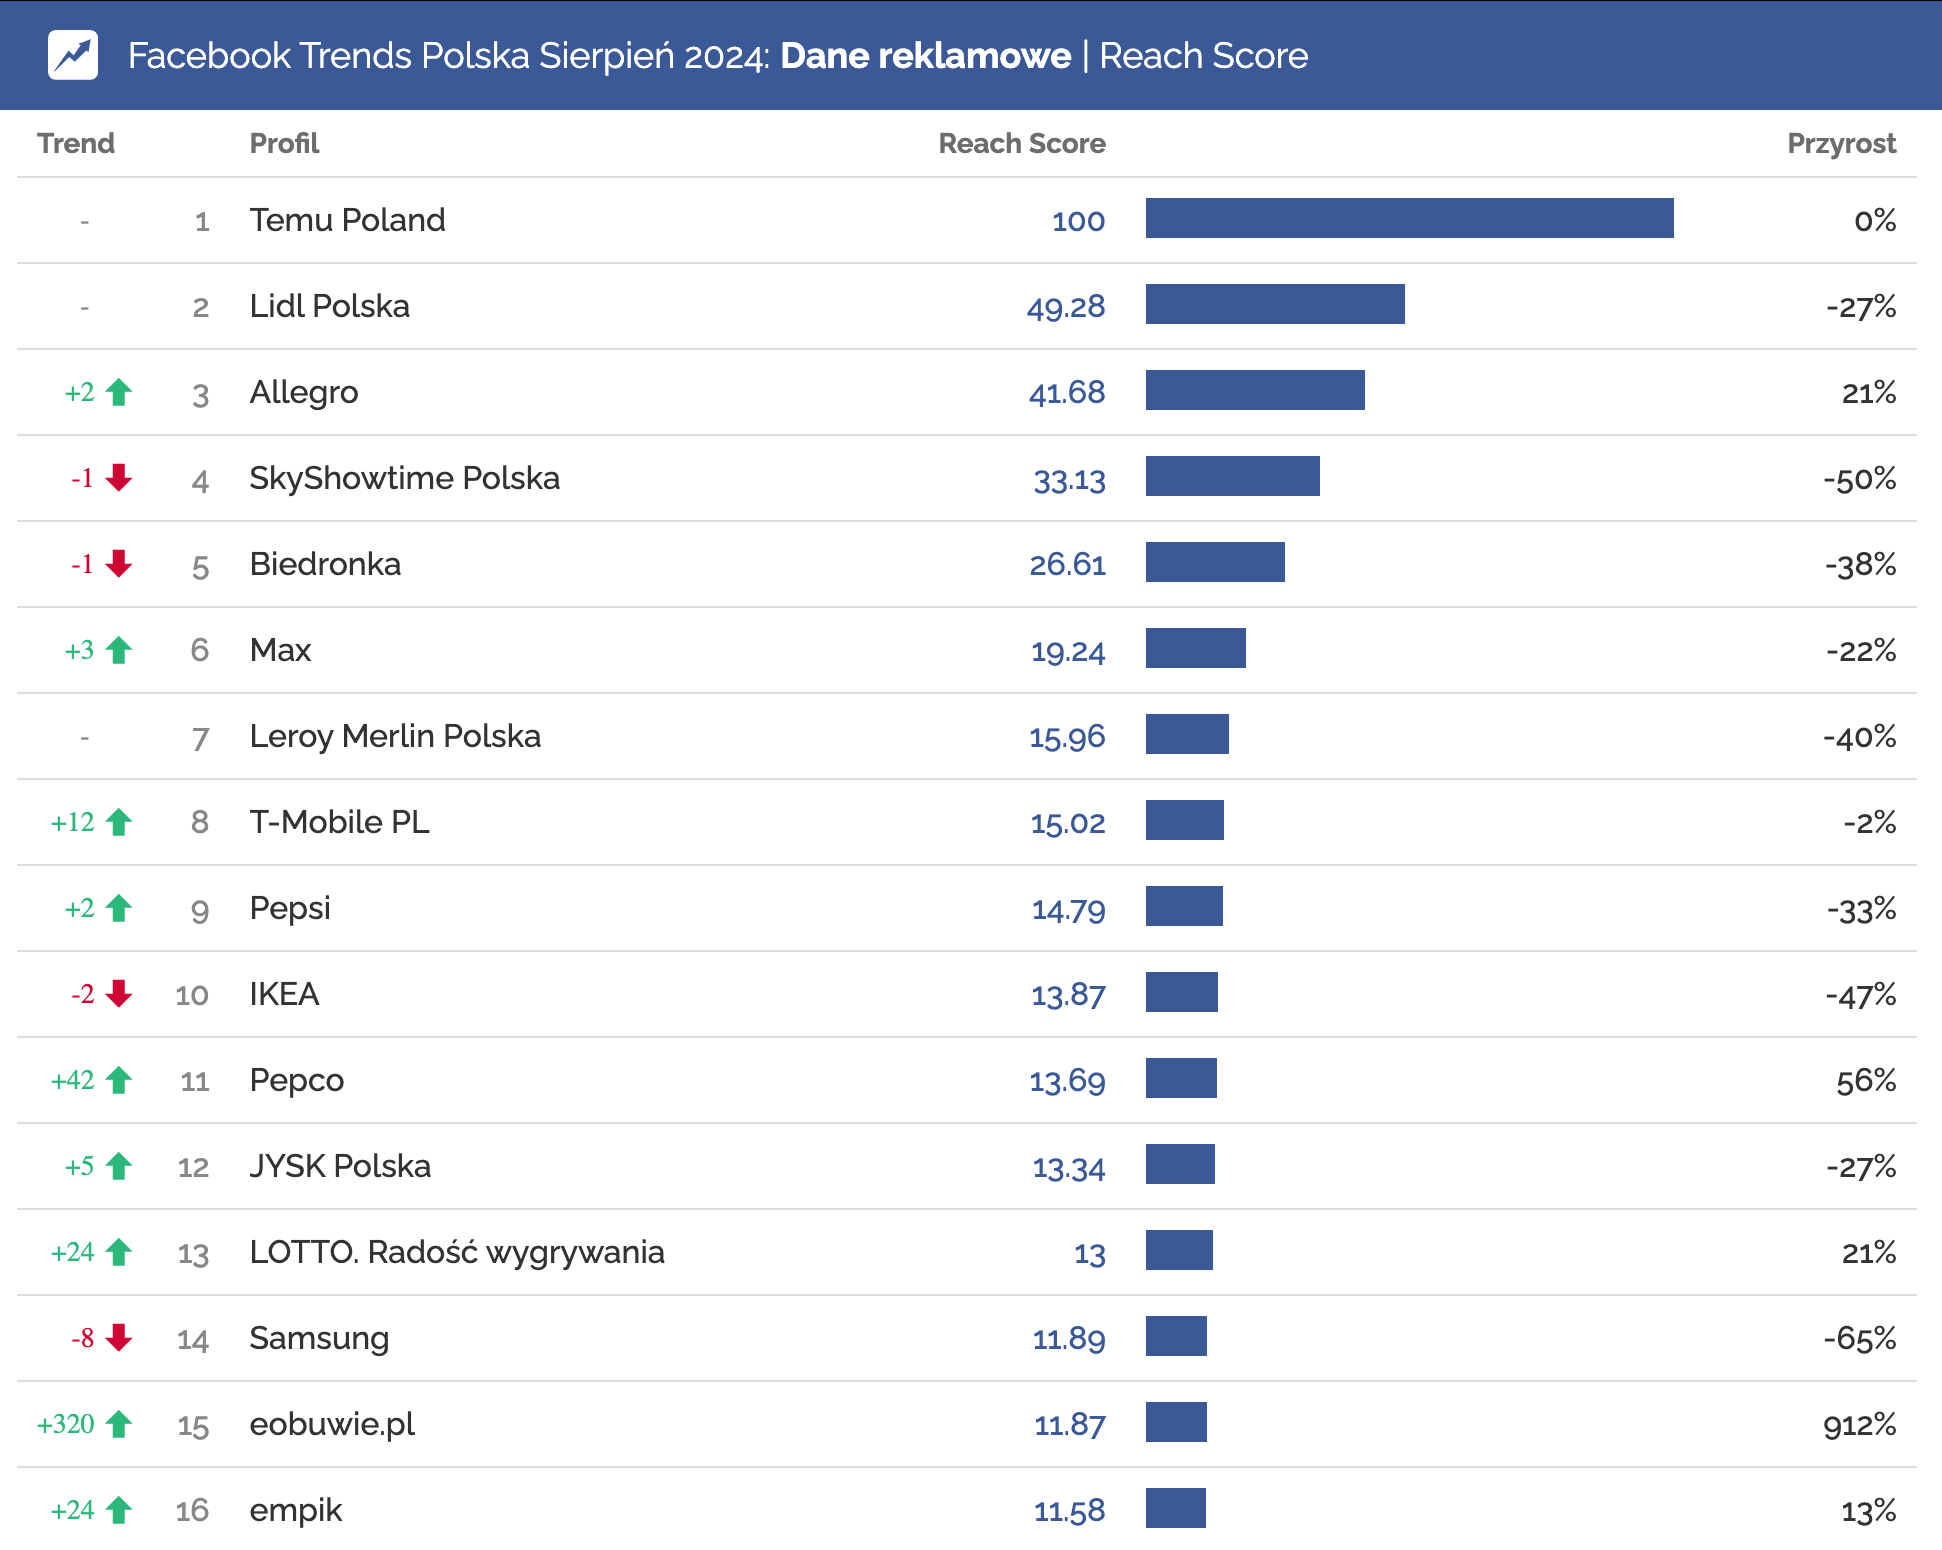Click the -8 trend change value
This screenshot has height=1550, width=1942.
[83, 1338]
